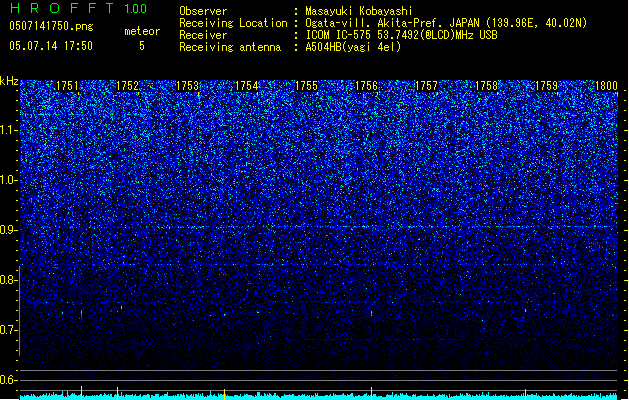Click the 1754 time marker
The width and height of the screenshot is (629, 400).
point(247,86)
